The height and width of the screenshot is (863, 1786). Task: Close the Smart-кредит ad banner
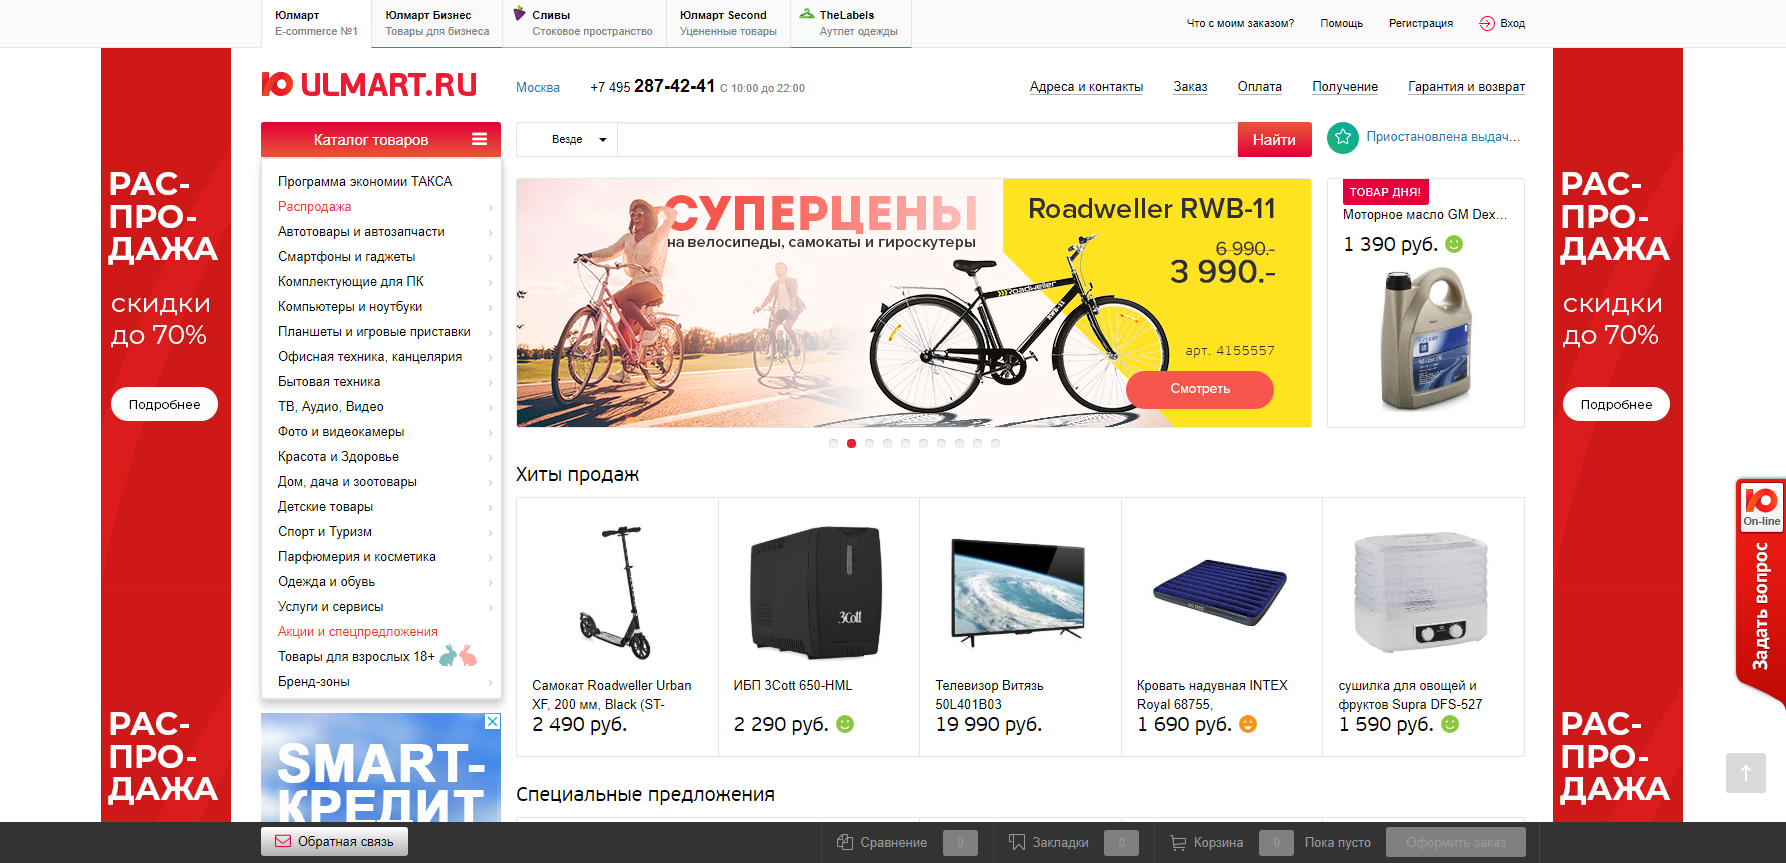coord(493,721)
